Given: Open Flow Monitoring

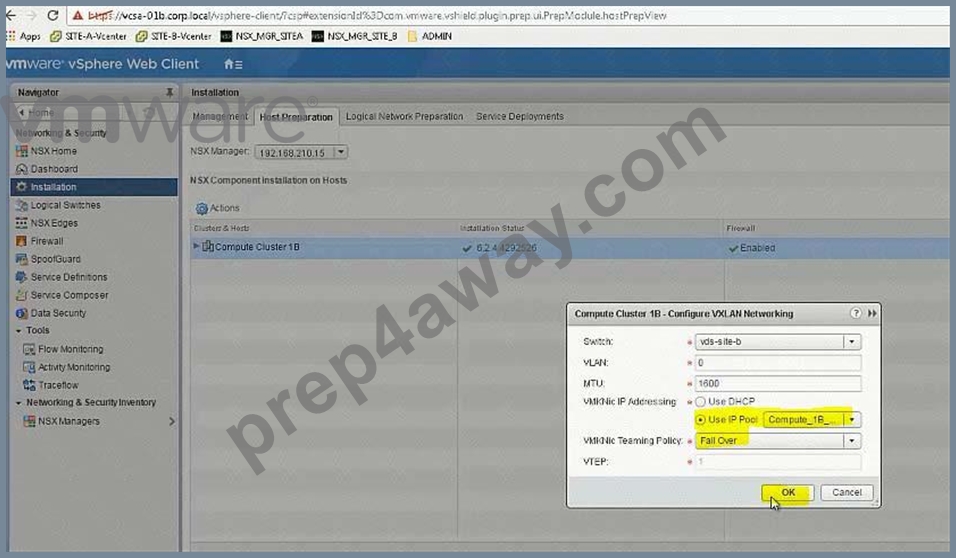Looking at the screenshot, I should 63,349.
